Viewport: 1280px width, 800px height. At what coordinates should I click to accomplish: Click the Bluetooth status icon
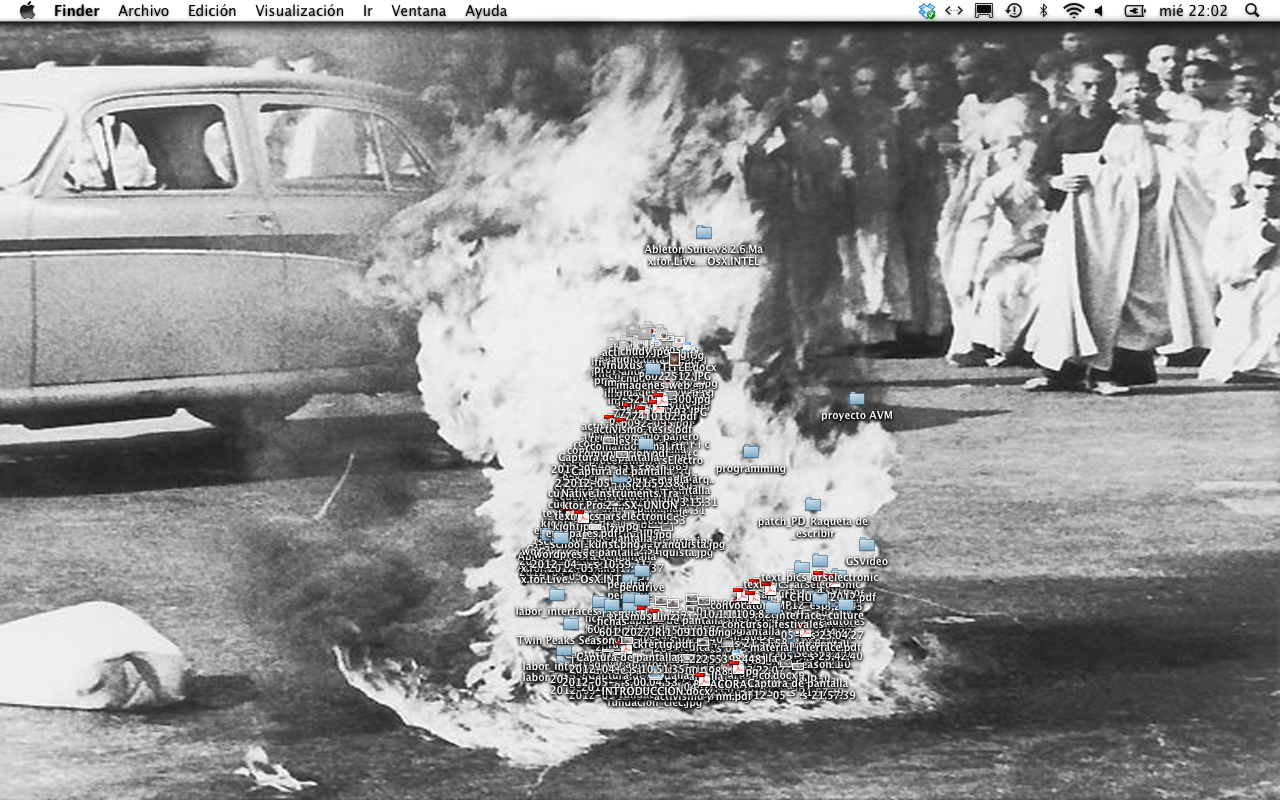(x=1043, y=11)
